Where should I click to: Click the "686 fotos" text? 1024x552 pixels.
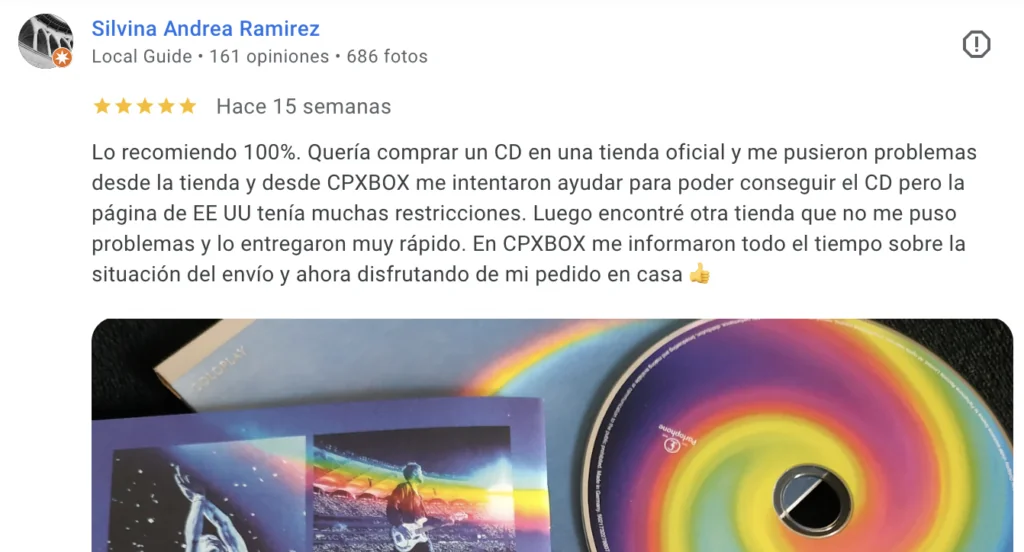387,56
